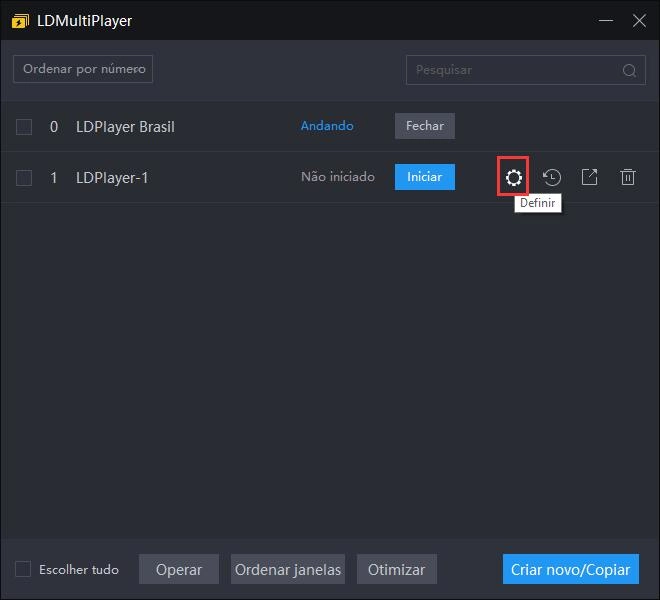
Task: Open backup/restore icon for LDPlayer-1
Action: point(551,177)
